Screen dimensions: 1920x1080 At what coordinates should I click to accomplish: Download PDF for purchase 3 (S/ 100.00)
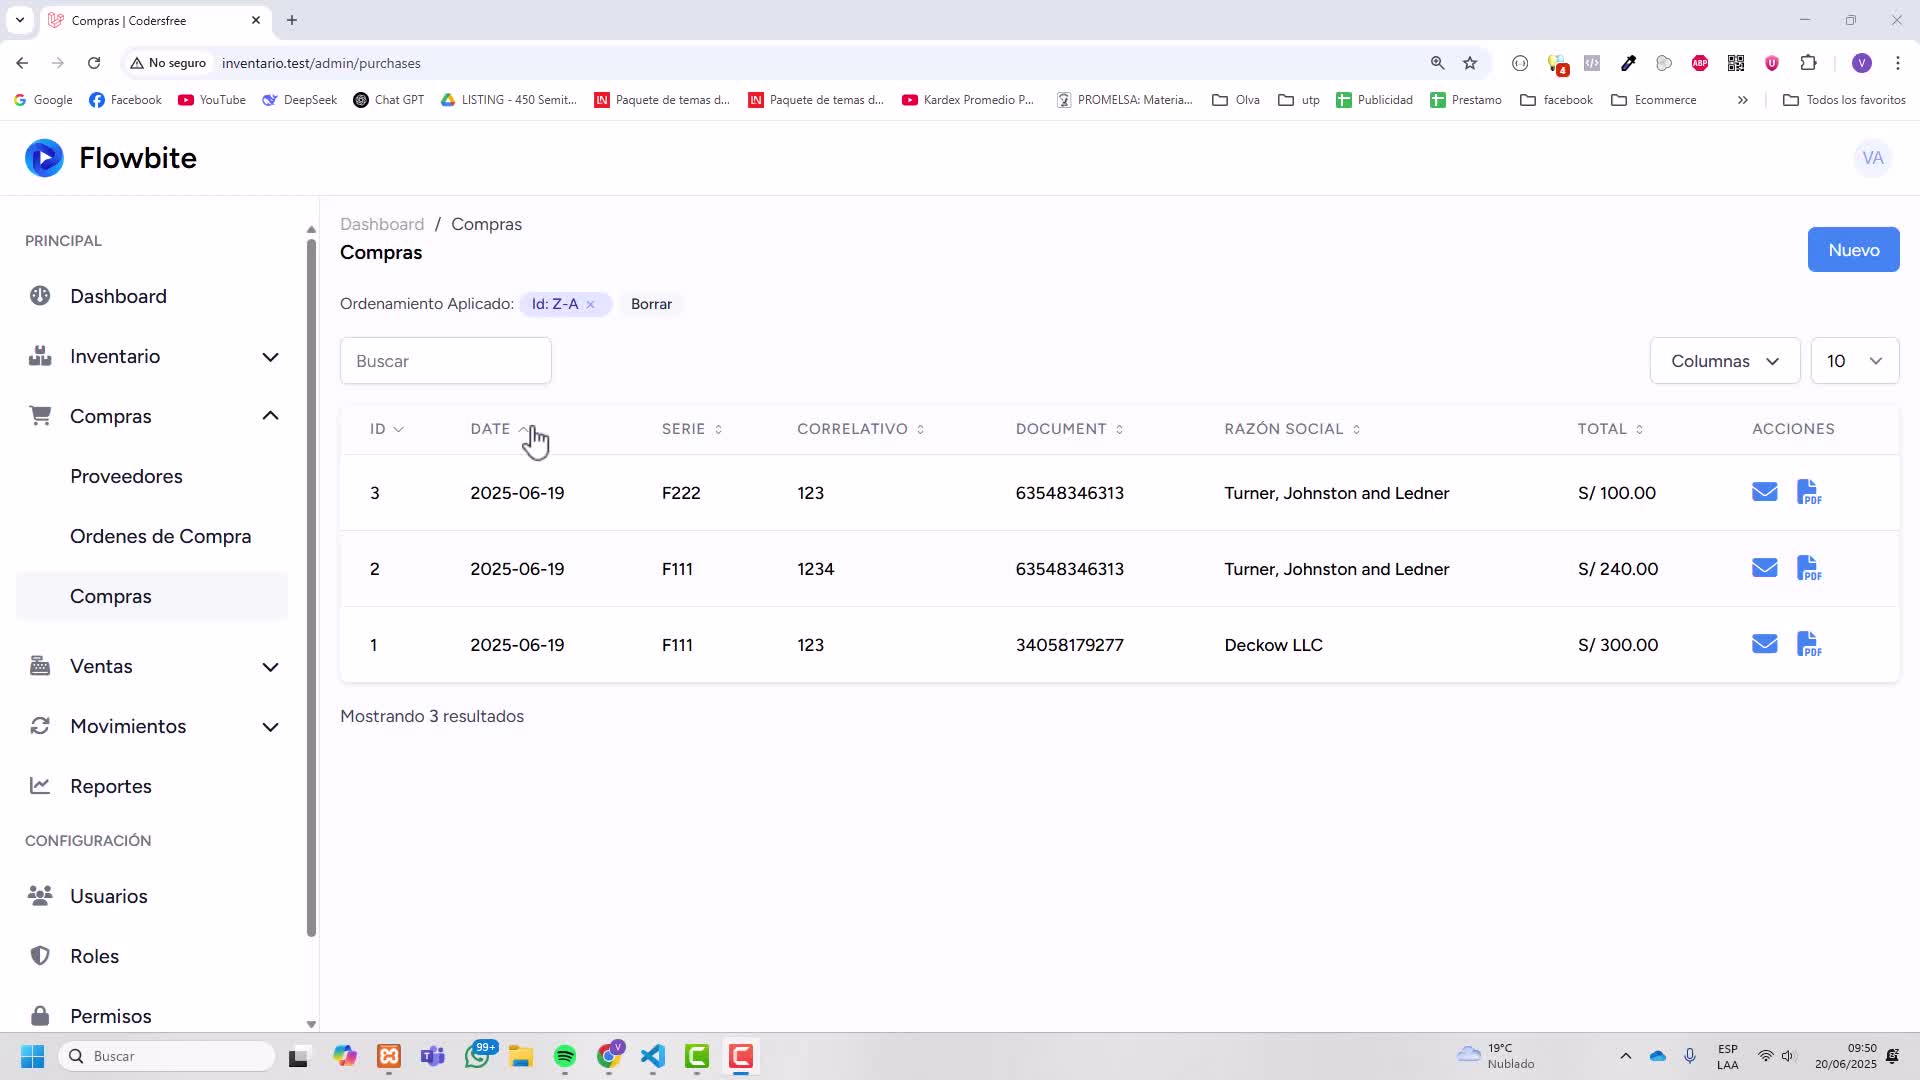click(1809, 492)
